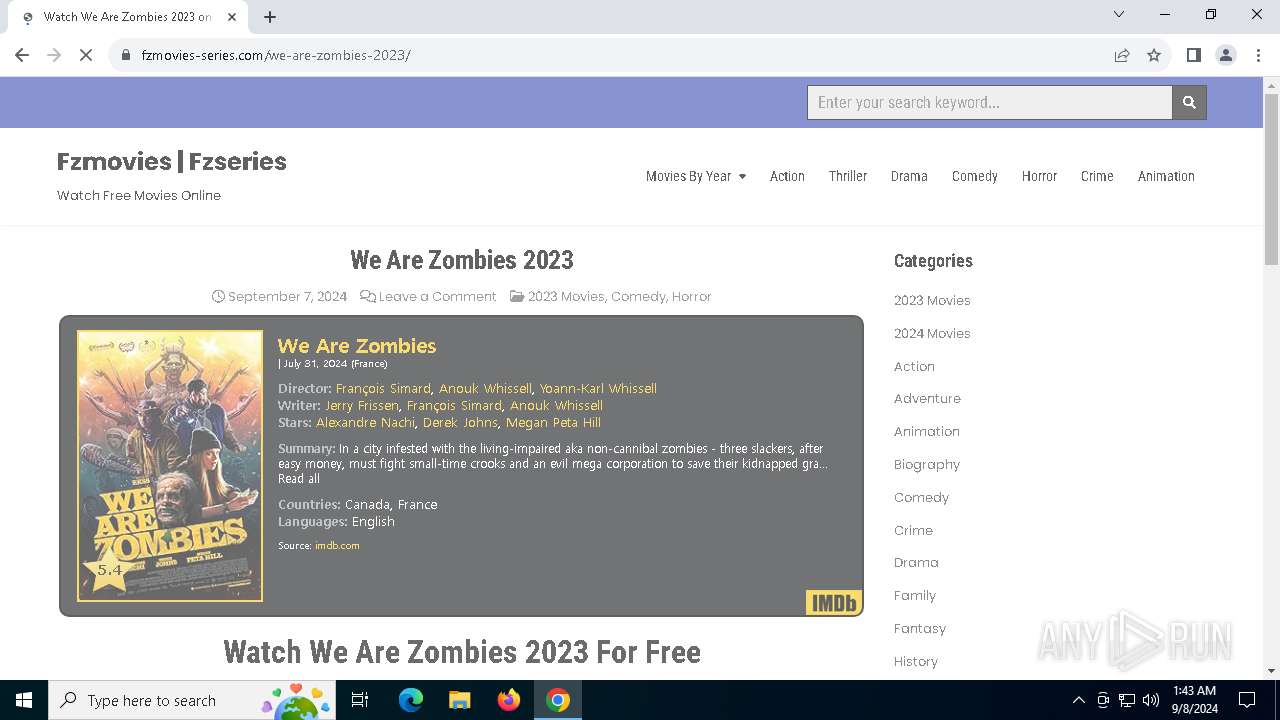1280x720 pixels.
Task: Open Chrome side panel
Action: click(x=1193, y=55)
